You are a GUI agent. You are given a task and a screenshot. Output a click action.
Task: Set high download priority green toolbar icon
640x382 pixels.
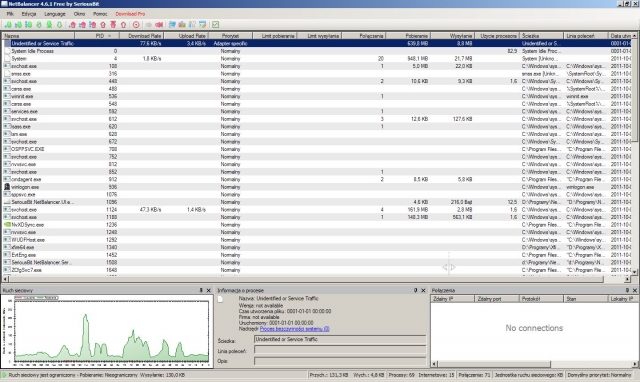click(28, 25)
